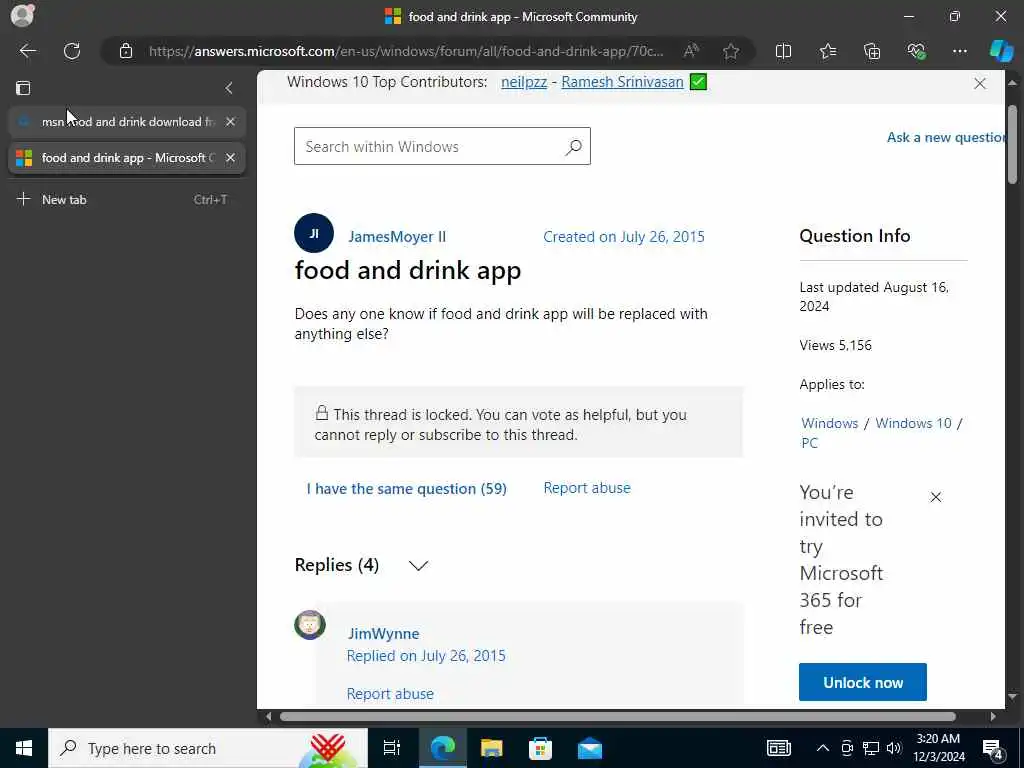
Task: Open Microsoft Edge from taskbar
Action: point(442,748)
